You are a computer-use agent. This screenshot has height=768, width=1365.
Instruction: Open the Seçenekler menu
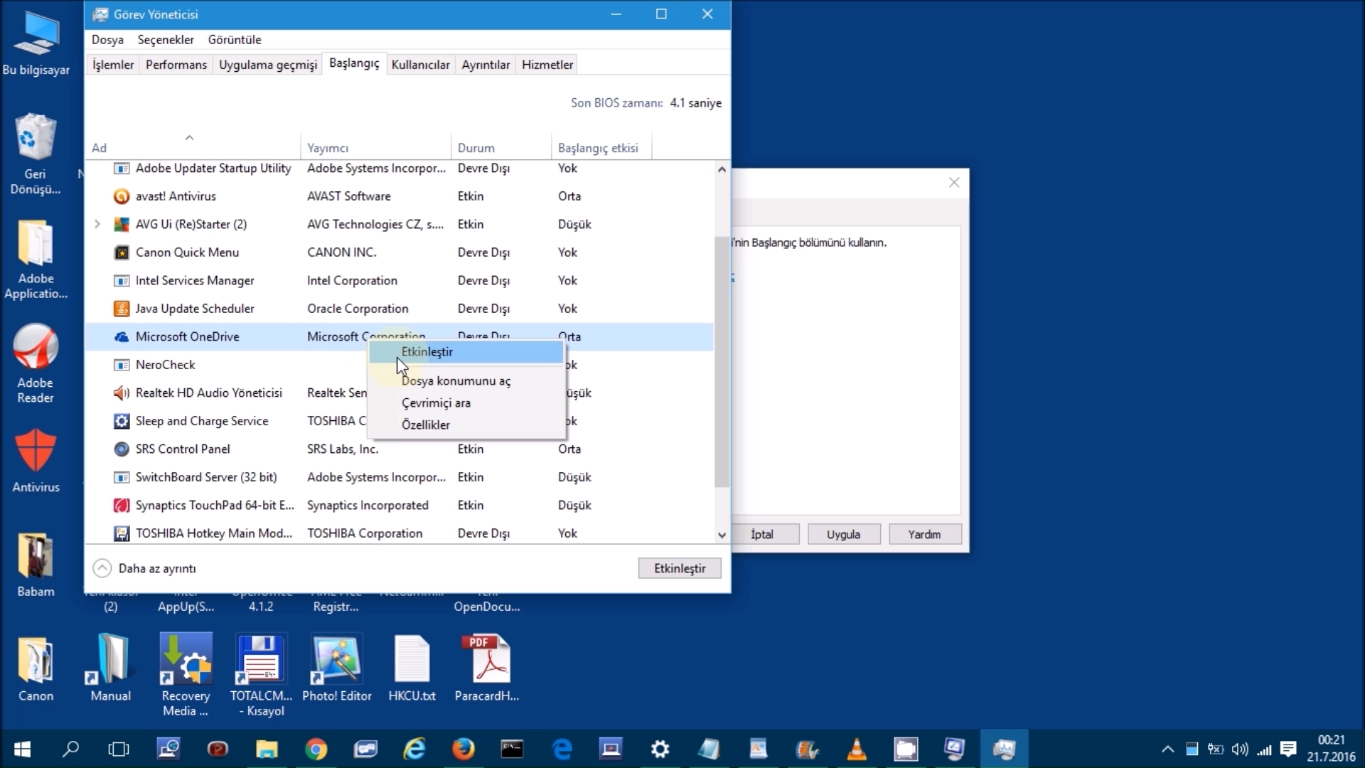166,40
